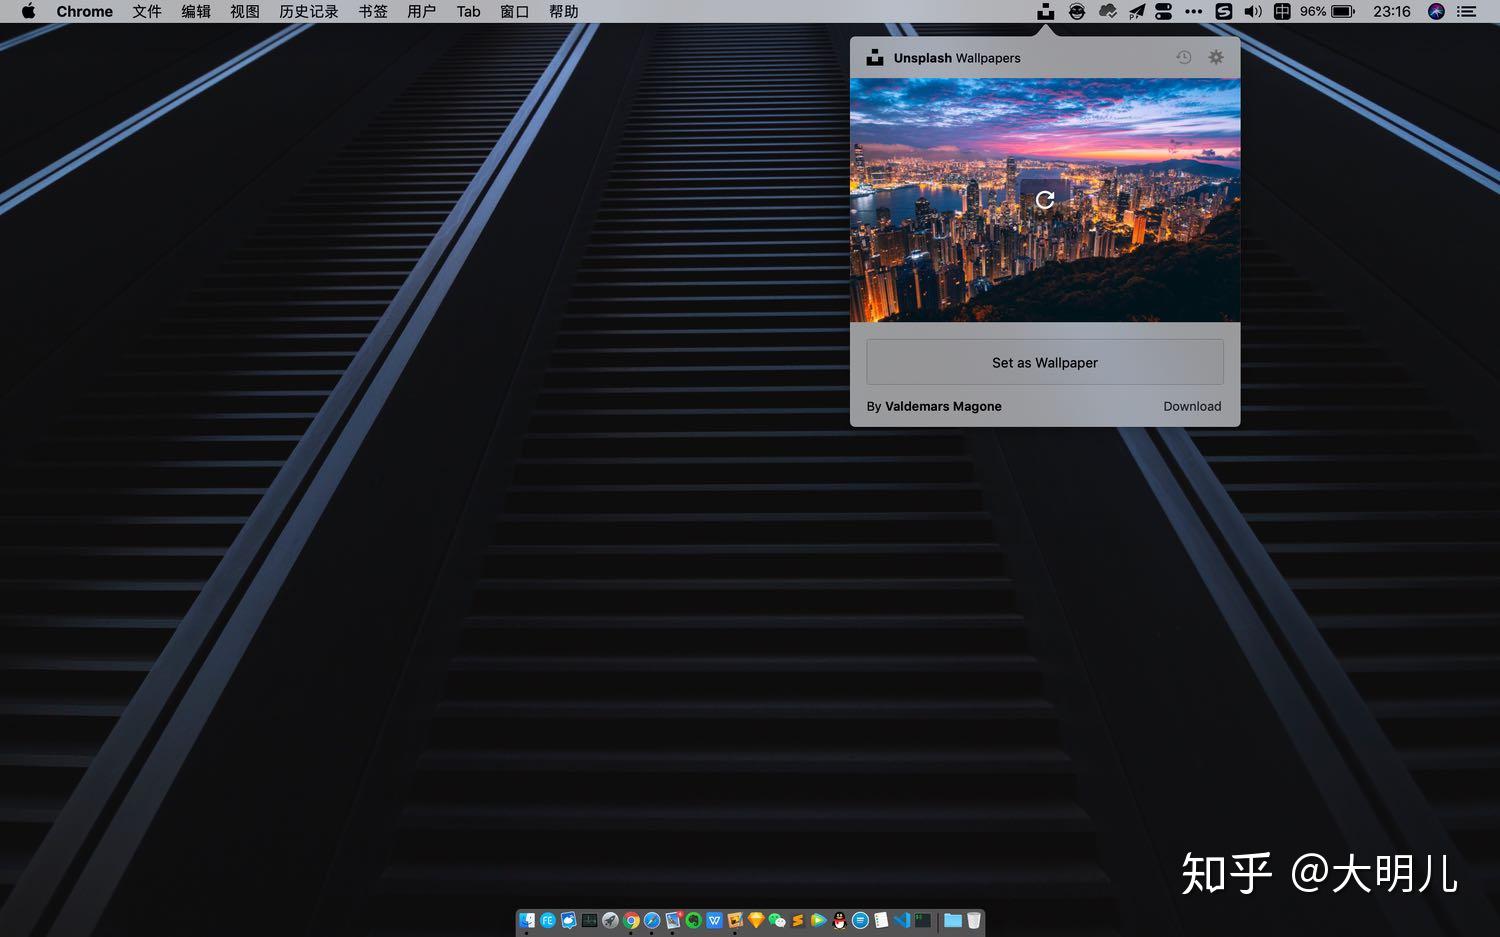Open the Unsplash Wallpapers settings gear
This screenshot has width=1500, height=937.
click(x=1216, y=57)
